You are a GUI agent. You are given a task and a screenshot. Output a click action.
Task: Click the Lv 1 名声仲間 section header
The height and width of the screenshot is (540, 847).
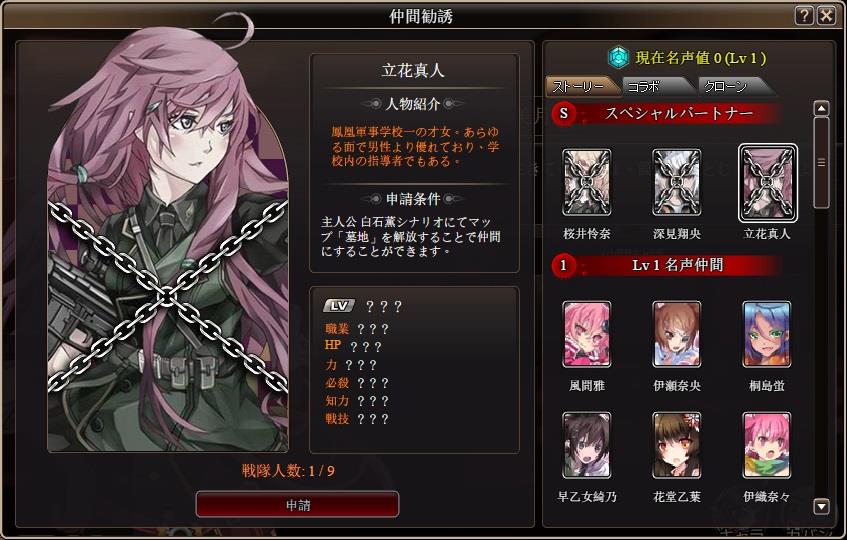click(x=667, y=265)
